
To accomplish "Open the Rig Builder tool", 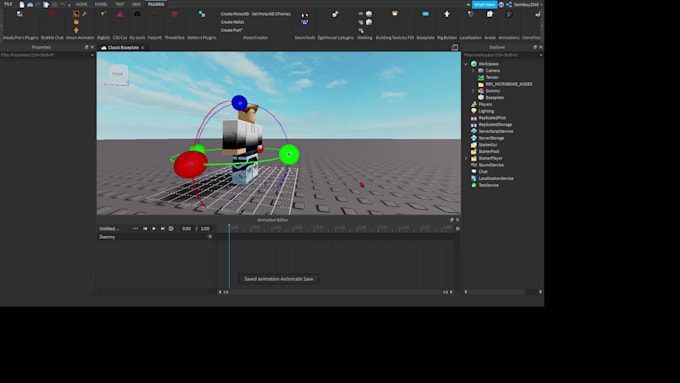I will tap(447, 14).
